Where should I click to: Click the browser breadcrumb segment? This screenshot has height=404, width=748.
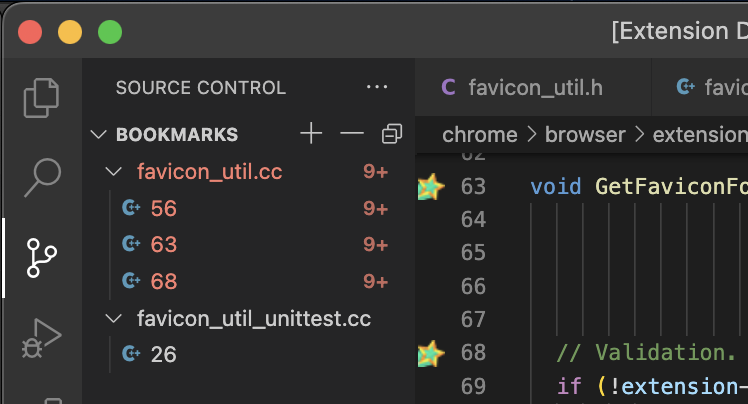(x=585, y=135)
